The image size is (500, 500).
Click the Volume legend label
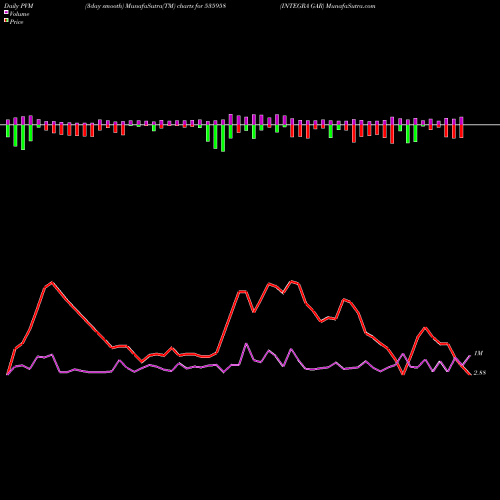point(19,14)
